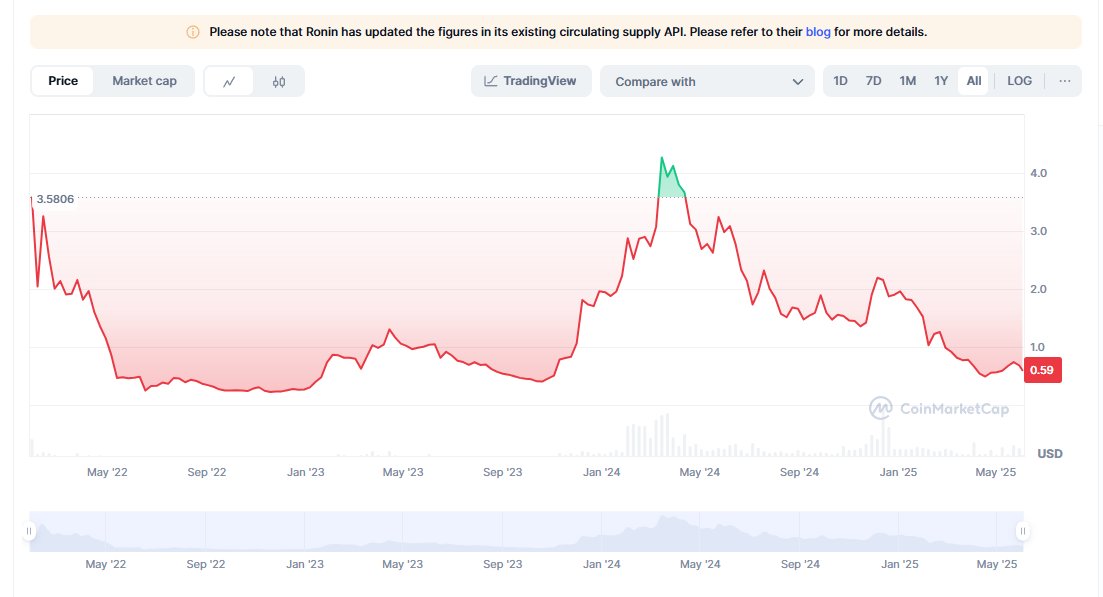Select the Price tab

tap(63, 81)
